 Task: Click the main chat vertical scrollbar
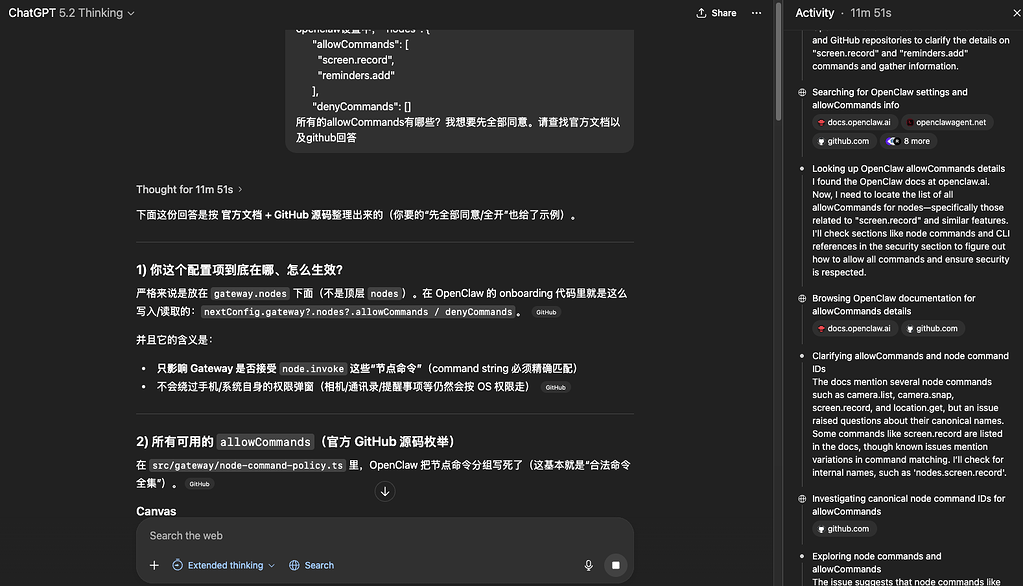(x=778, y=62)
